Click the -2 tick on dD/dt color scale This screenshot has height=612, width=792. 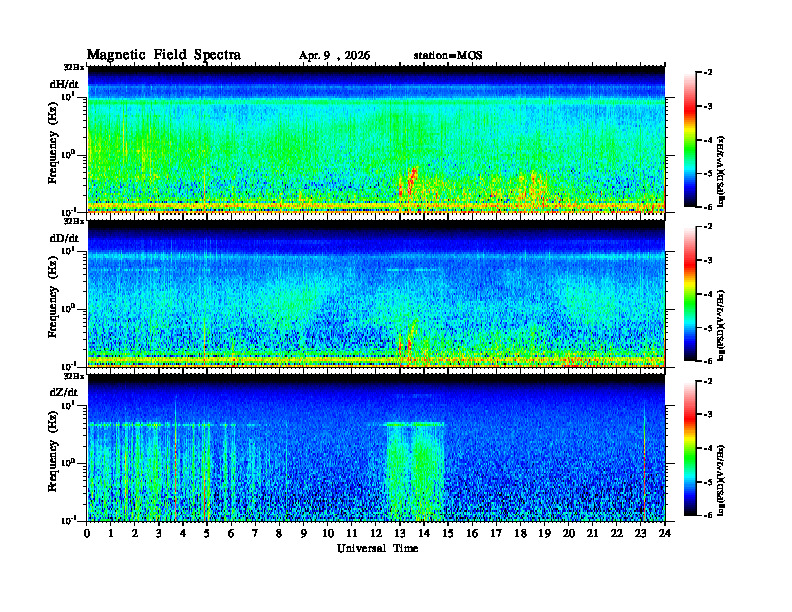point(708,227)
